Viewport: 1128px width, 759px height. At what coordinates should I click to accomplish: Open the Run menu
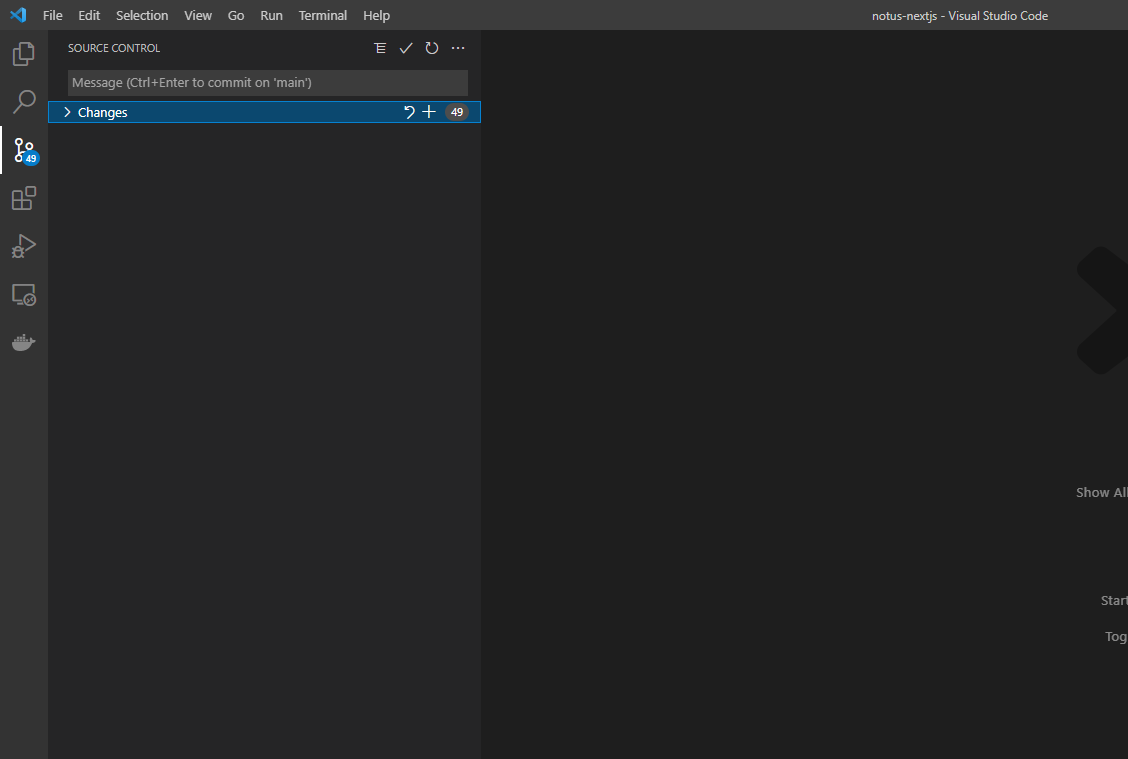[271, 15]
